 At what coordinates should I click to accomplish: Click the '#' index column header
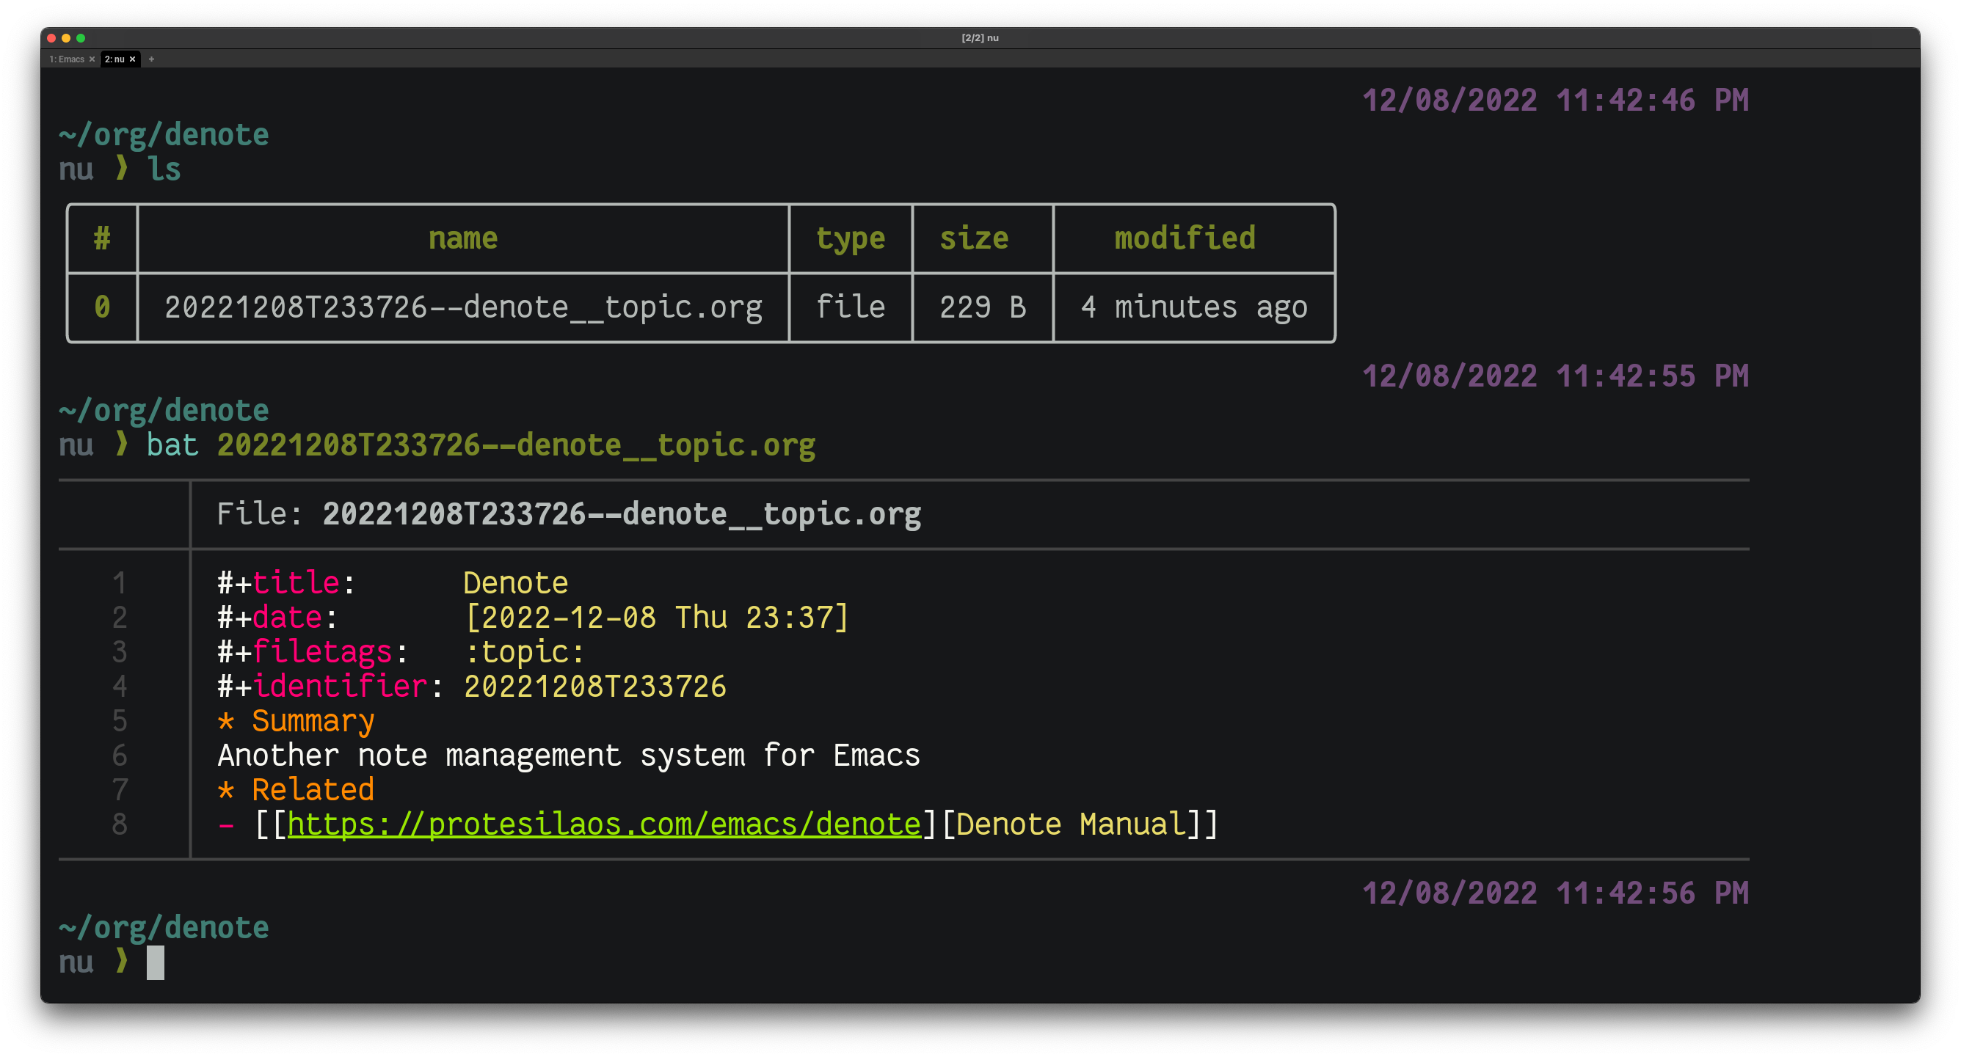pos(102,238)
